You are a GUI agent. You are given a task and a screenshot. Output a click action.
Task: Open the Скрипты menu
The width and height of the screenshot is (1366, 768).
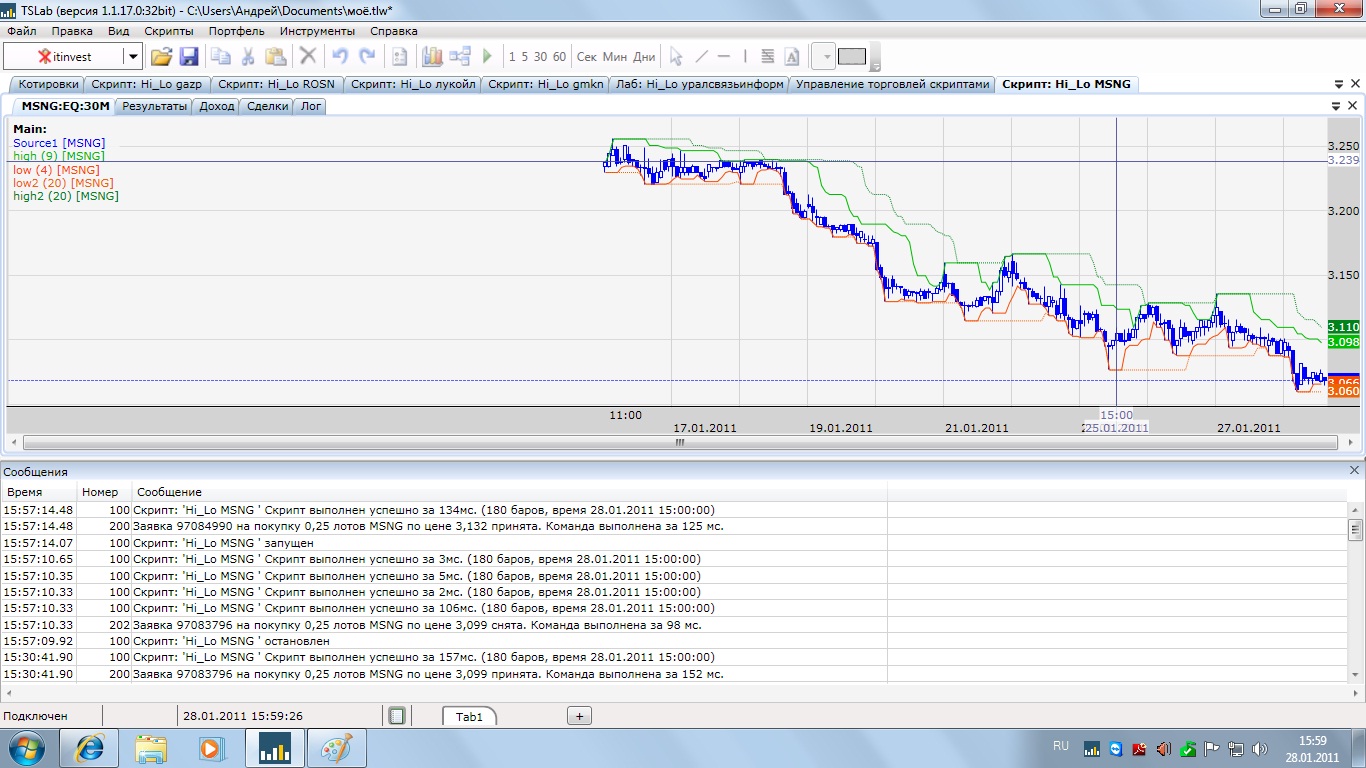[168, 31]
